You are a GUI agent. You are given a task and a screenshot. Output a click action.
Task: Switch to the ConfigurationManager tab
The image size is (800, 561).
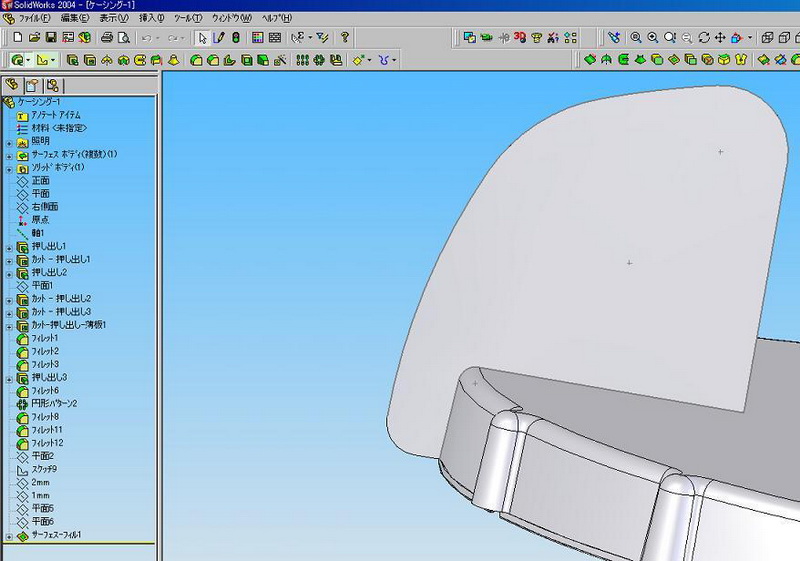[x=52, y=85]
